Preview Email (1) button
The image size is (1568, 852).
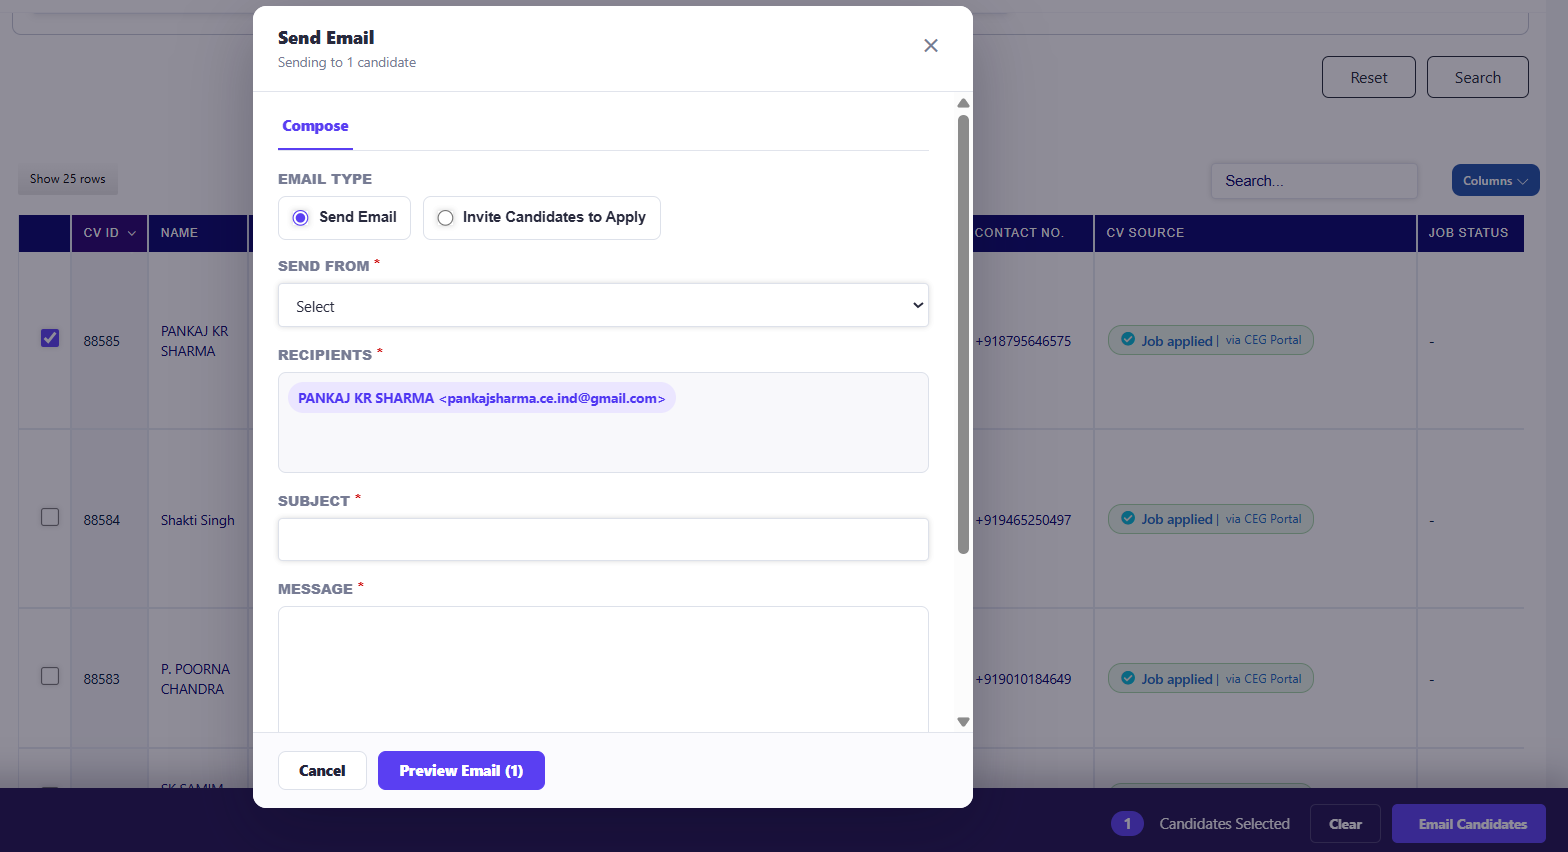[x=461, y=771]
